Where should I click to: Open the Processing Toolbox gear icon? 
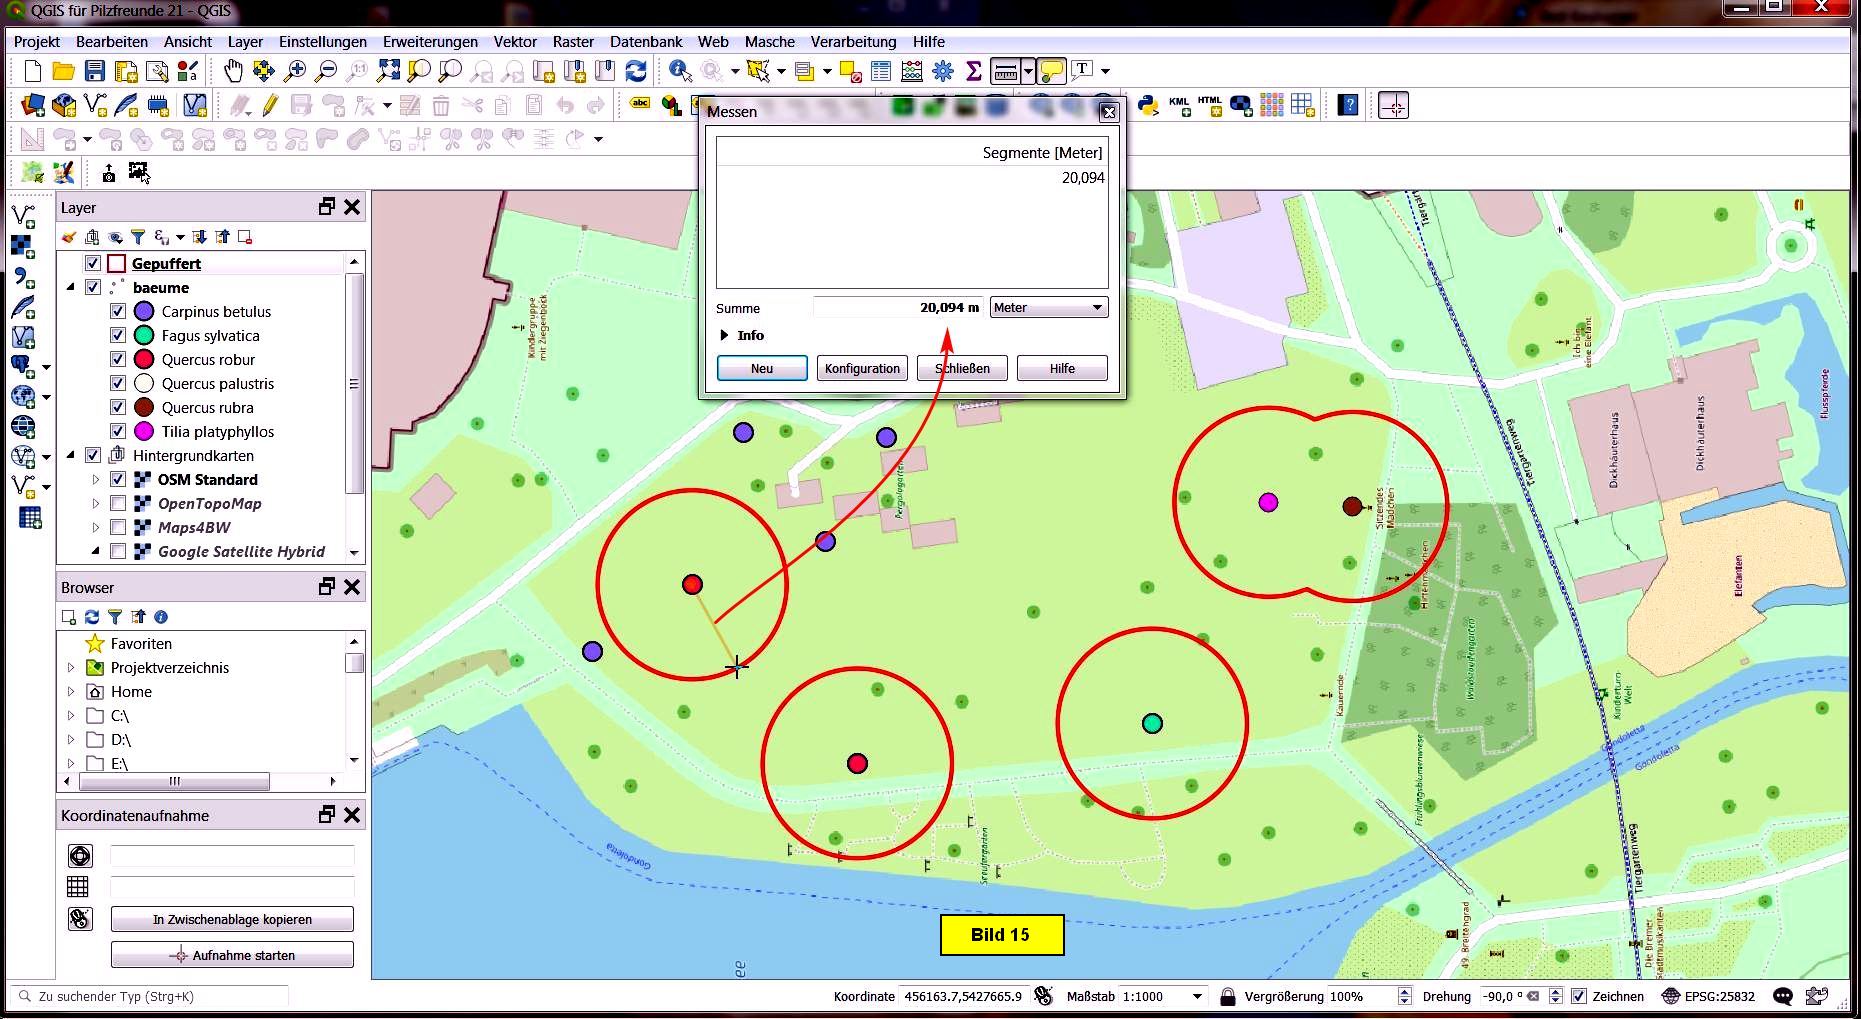pos(942,71)
